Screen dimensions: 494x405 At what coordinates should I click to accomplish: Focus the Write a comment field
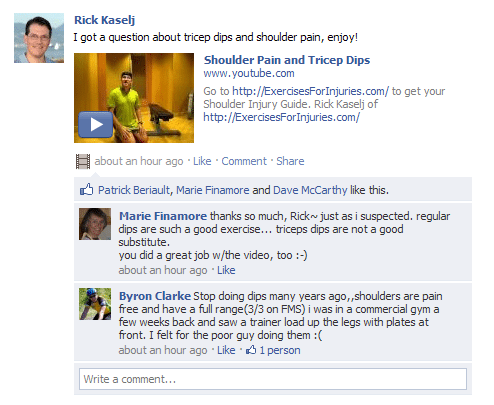[x=273, y=379]
